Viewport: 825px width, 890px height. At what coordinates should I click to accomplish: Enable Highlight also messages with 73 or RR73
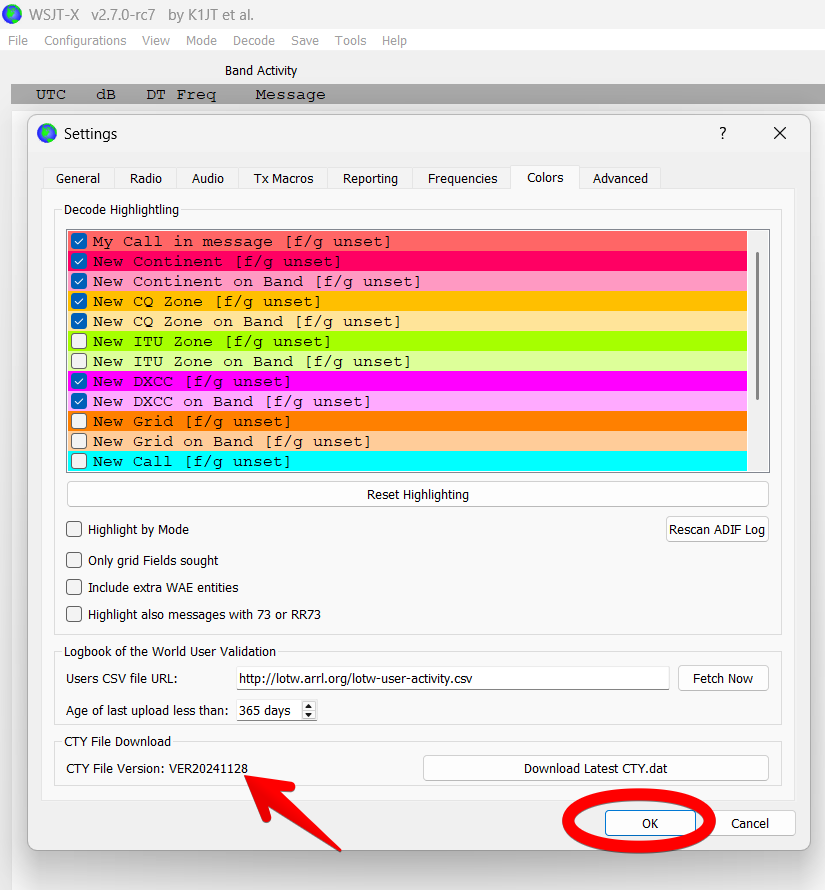(74, 614)
